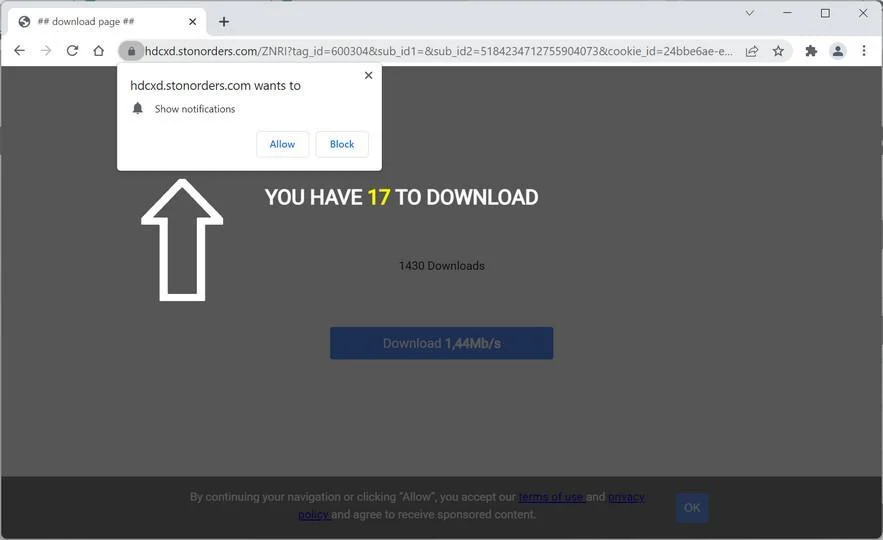
Task: Open the browser home page
Action: 99,51
